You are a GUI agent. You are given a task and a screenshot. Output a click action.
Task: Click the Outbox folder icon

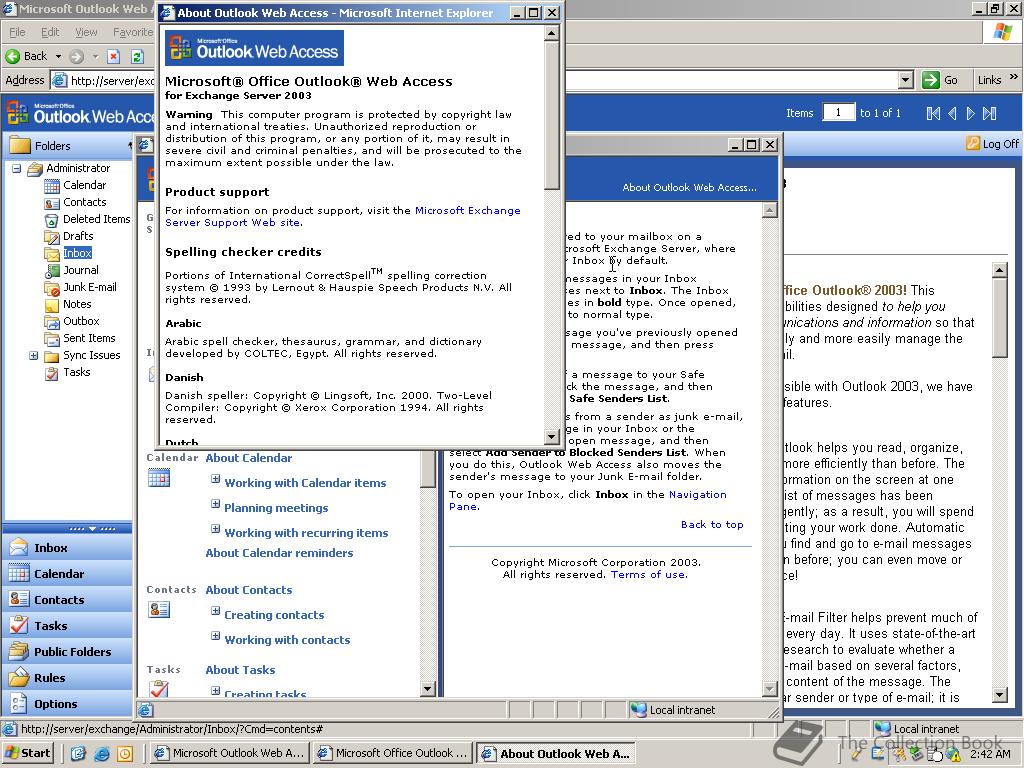click(52, 321)
